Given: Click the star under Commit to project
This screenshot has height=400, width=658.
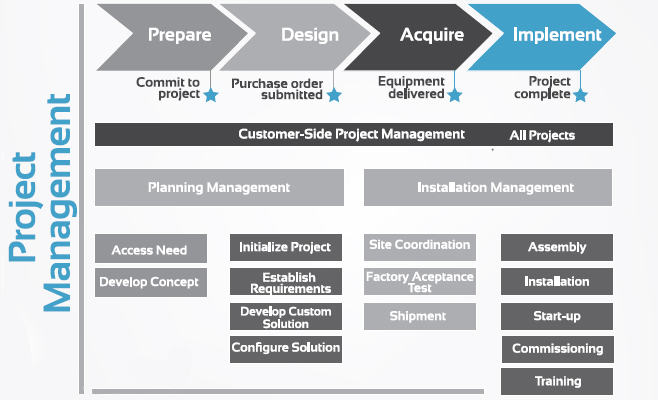Looking at the screenshot, I should coord(210,95).
